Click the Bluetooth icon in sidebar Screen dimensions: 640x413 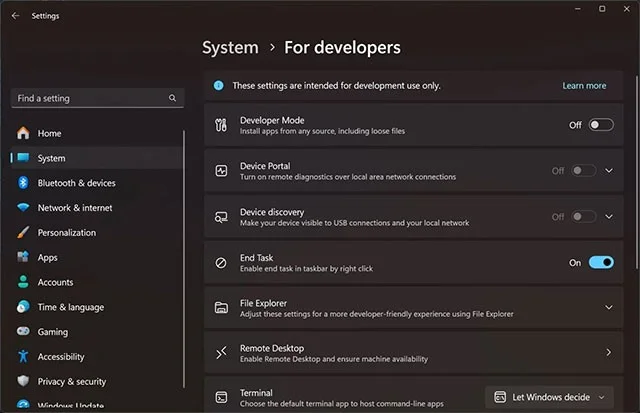click(x=23, y=182)
